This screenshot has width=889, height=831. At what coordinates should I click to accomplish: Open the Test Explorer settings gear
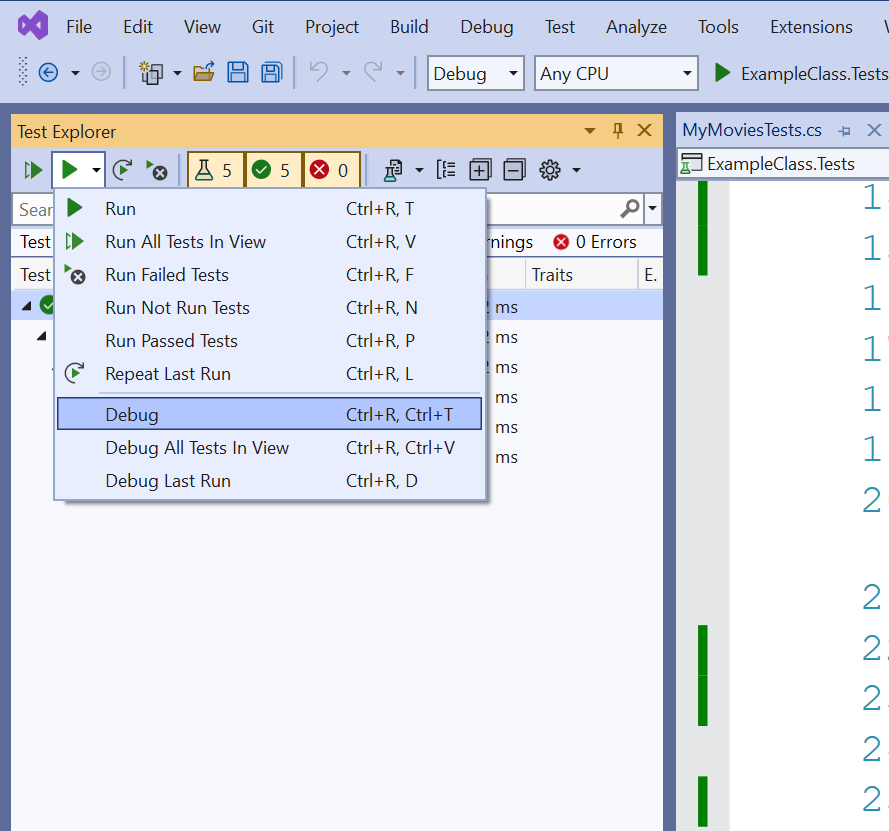click(x=549, y=170)
